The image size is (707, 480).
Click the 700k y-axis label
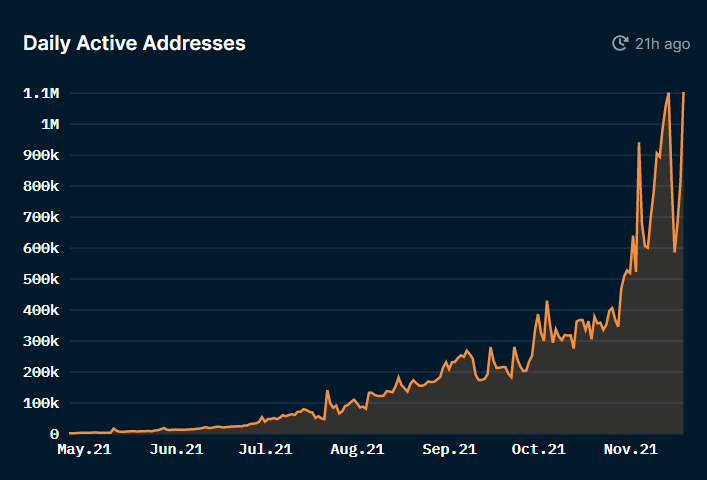coord(41,217)
